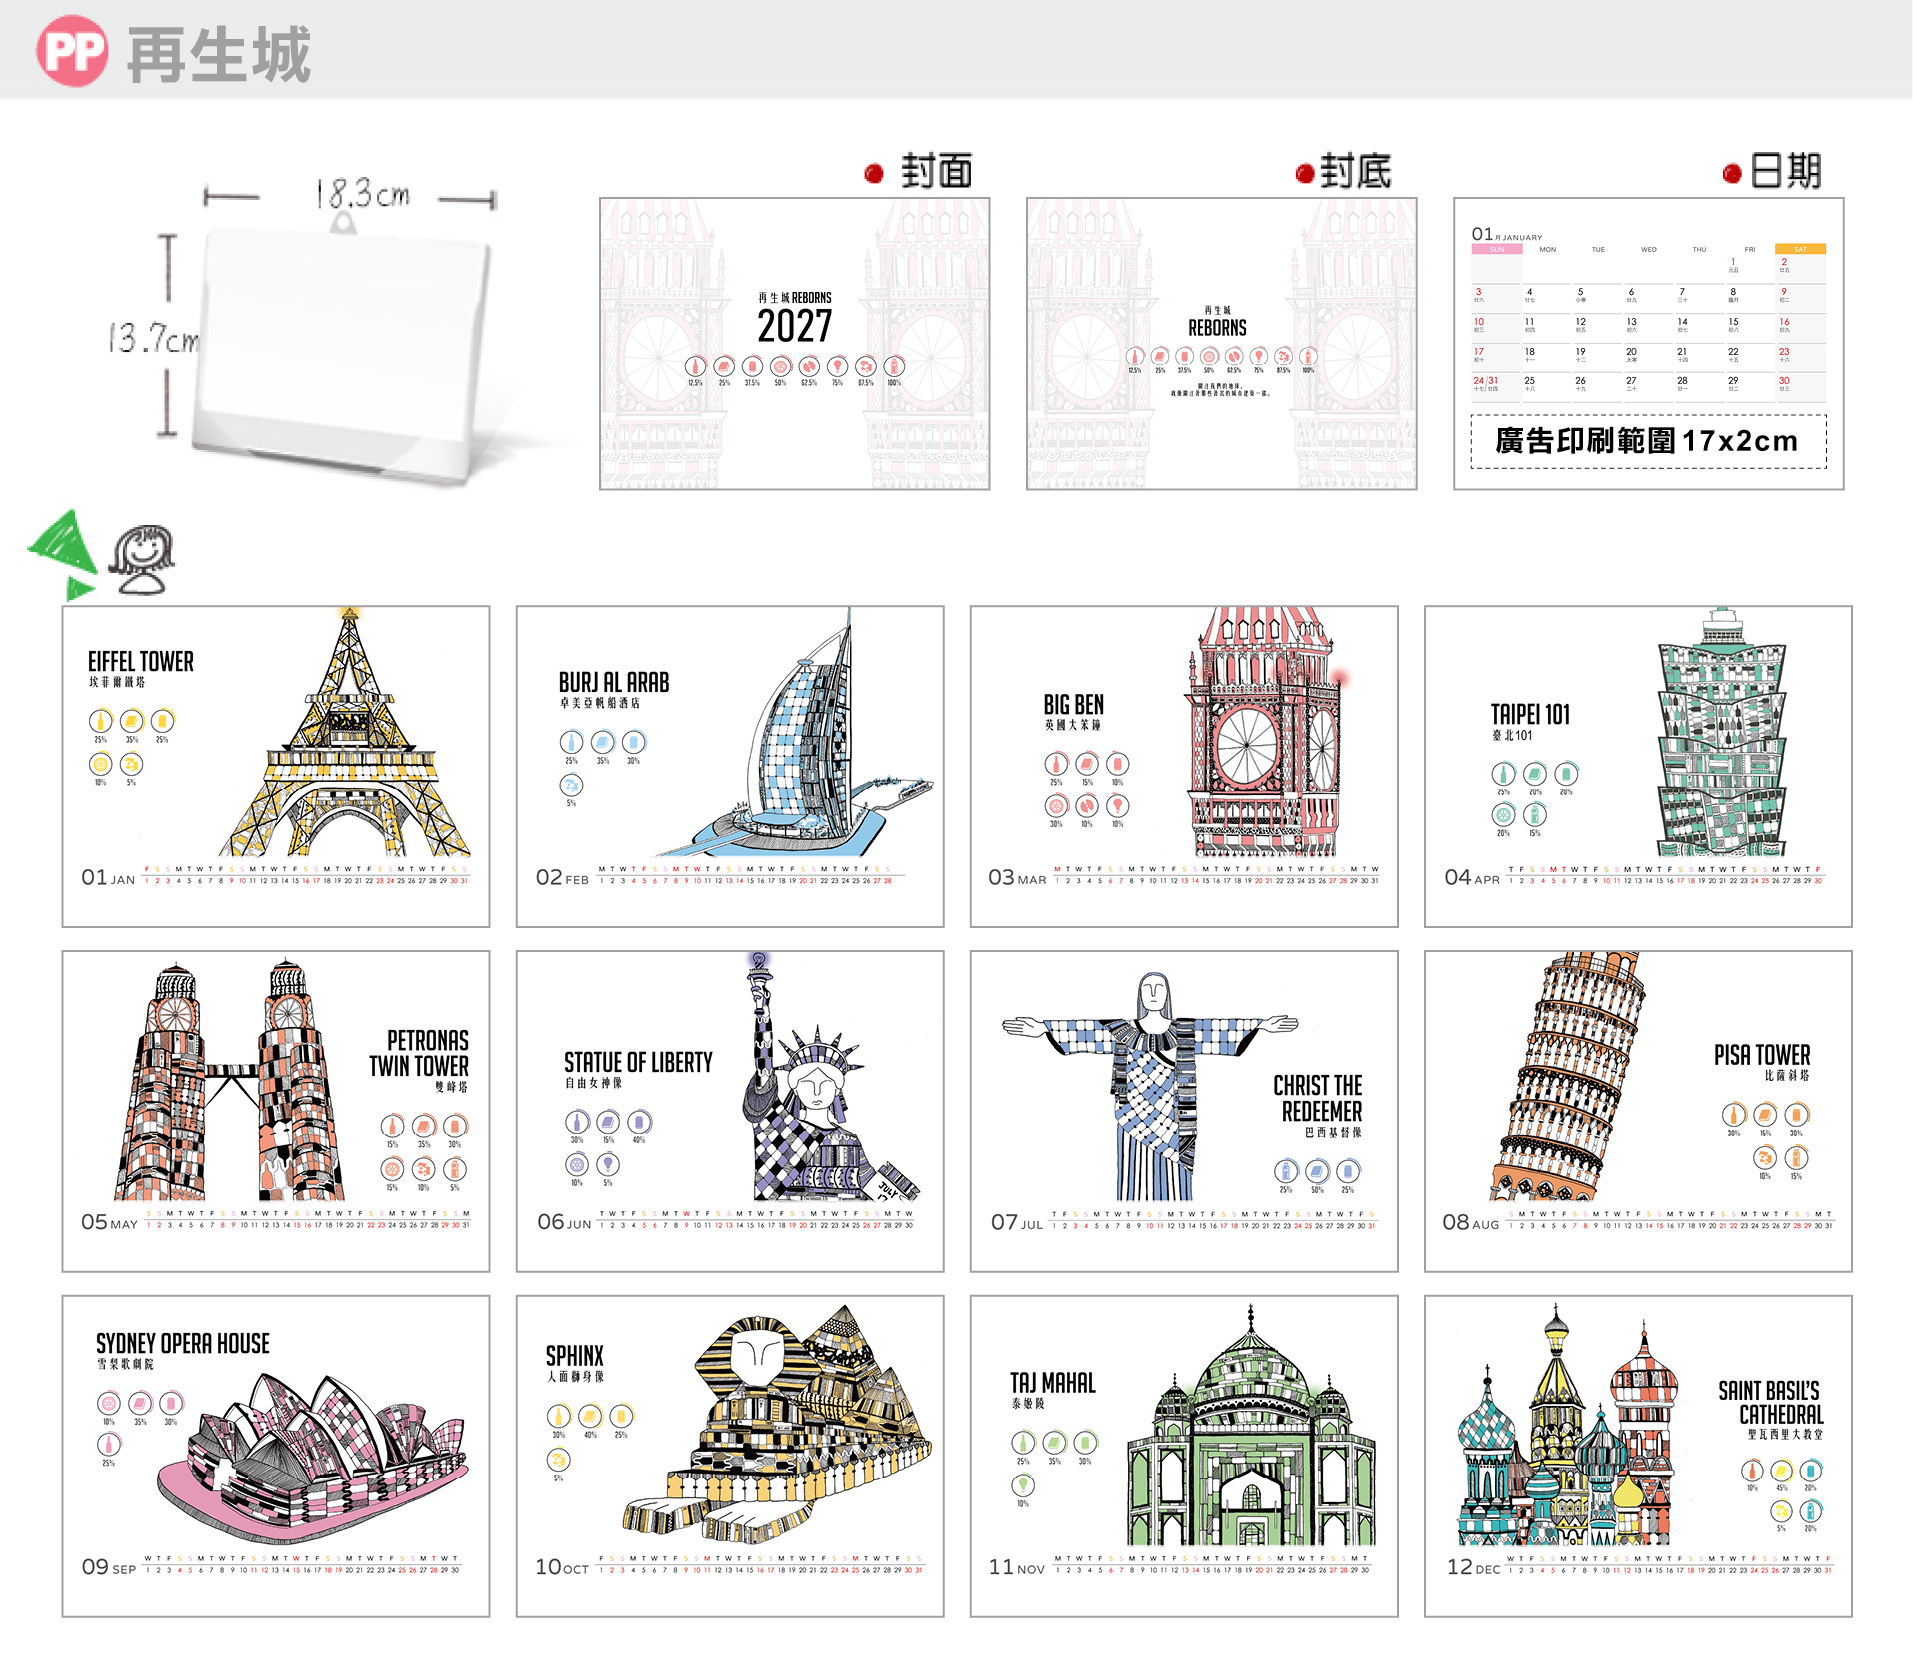Click the red dot beside 日期
Screen dimensions: 1913x1667
[1733, 174]
